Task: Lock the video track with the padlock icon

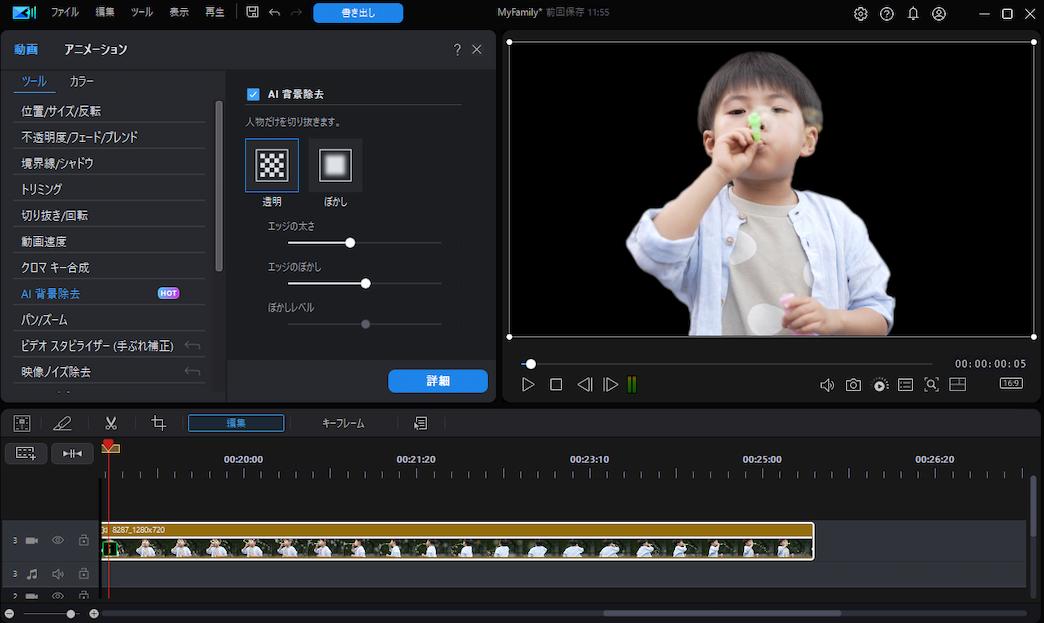Action: (x=84, y=540)
